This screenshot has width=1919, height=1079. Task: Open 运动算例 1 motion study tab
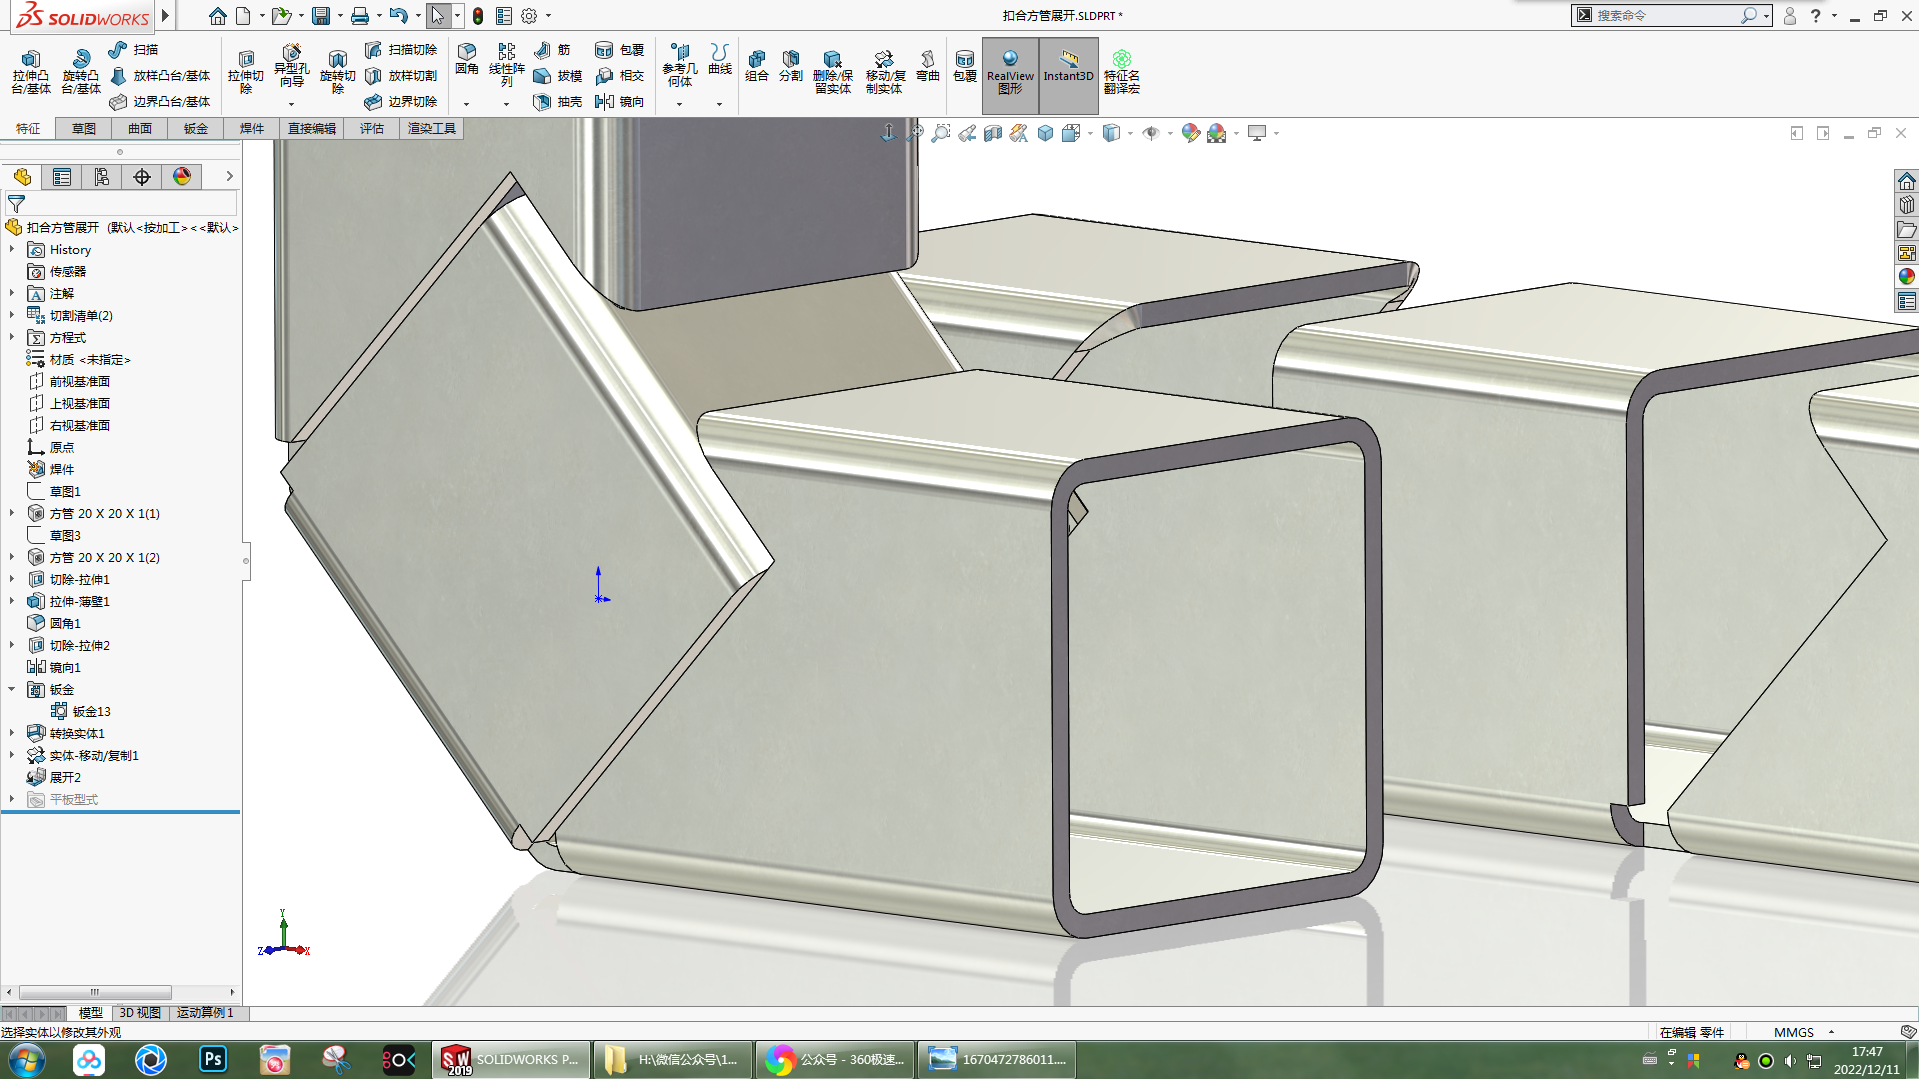205,1013
